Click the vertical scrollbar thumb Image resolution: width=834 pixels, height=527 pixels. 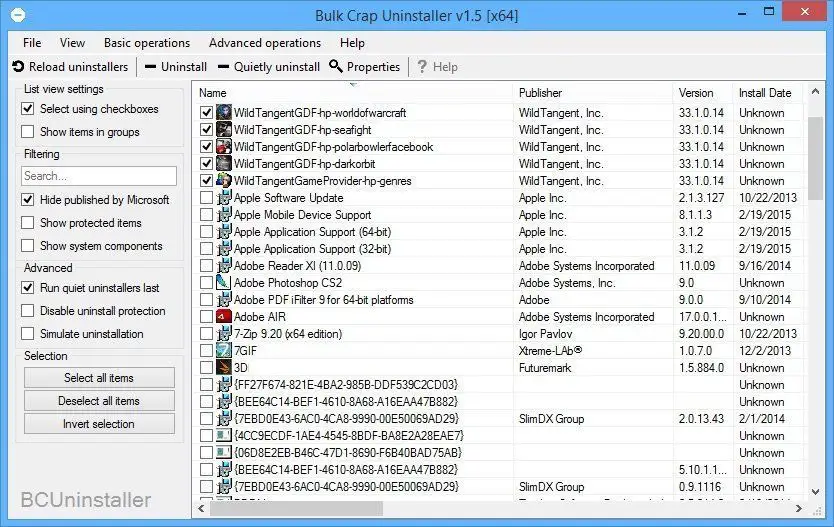[x=815, y=158]
